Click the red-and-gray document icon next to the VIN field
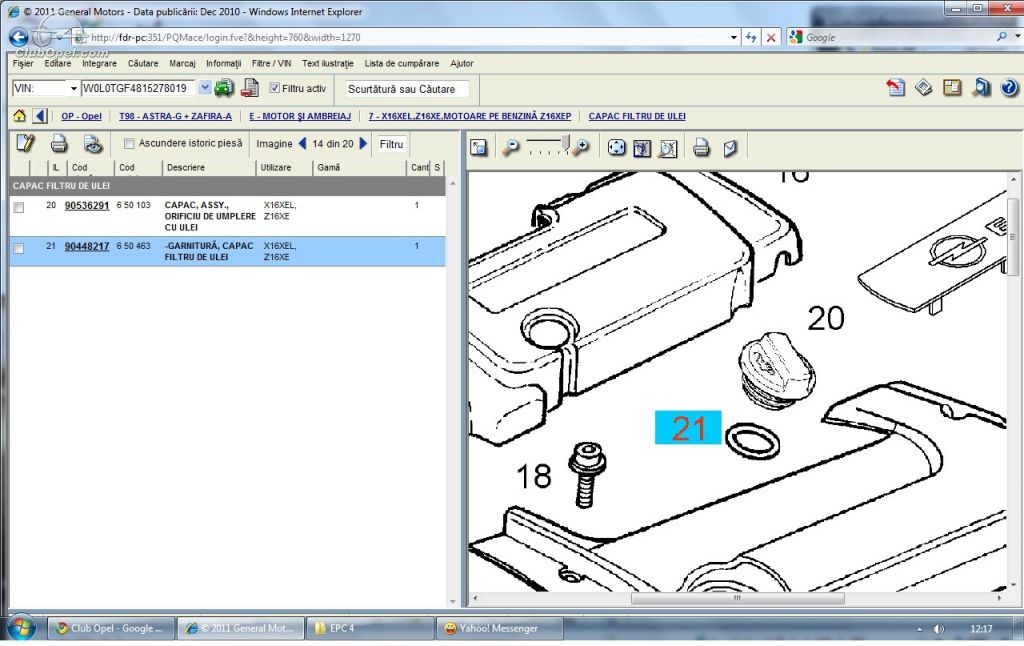Viewport: 1024px width, 646px height. (249, 88)
